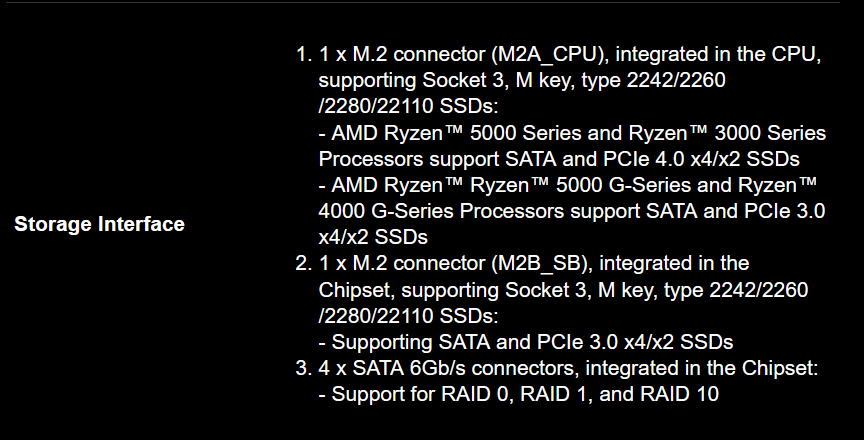Click the RAID 0, RAID 1, RAID 10 line
The width and height of the screenshot is (864, 440).
coord(519,394)
